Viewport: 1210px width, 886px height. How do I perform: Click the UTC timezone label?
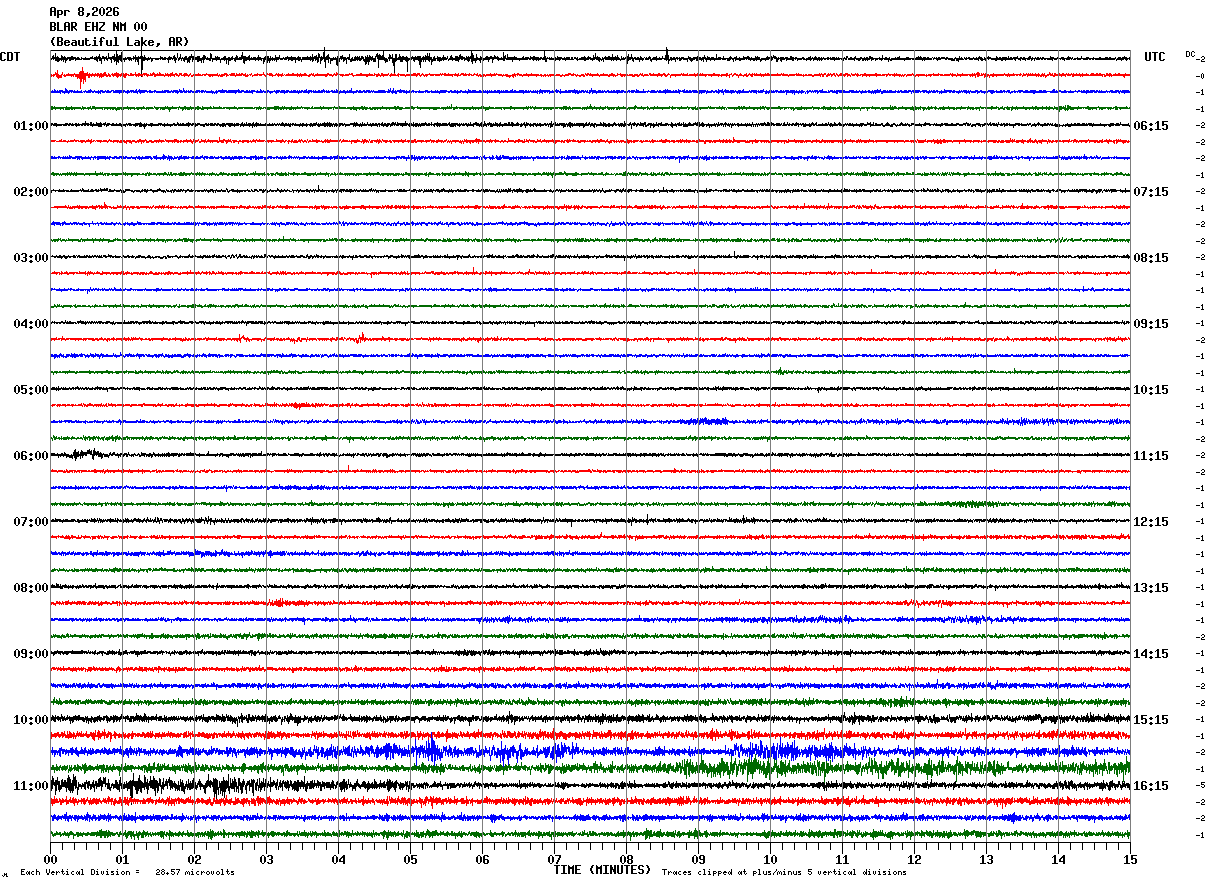point(1155,57)
